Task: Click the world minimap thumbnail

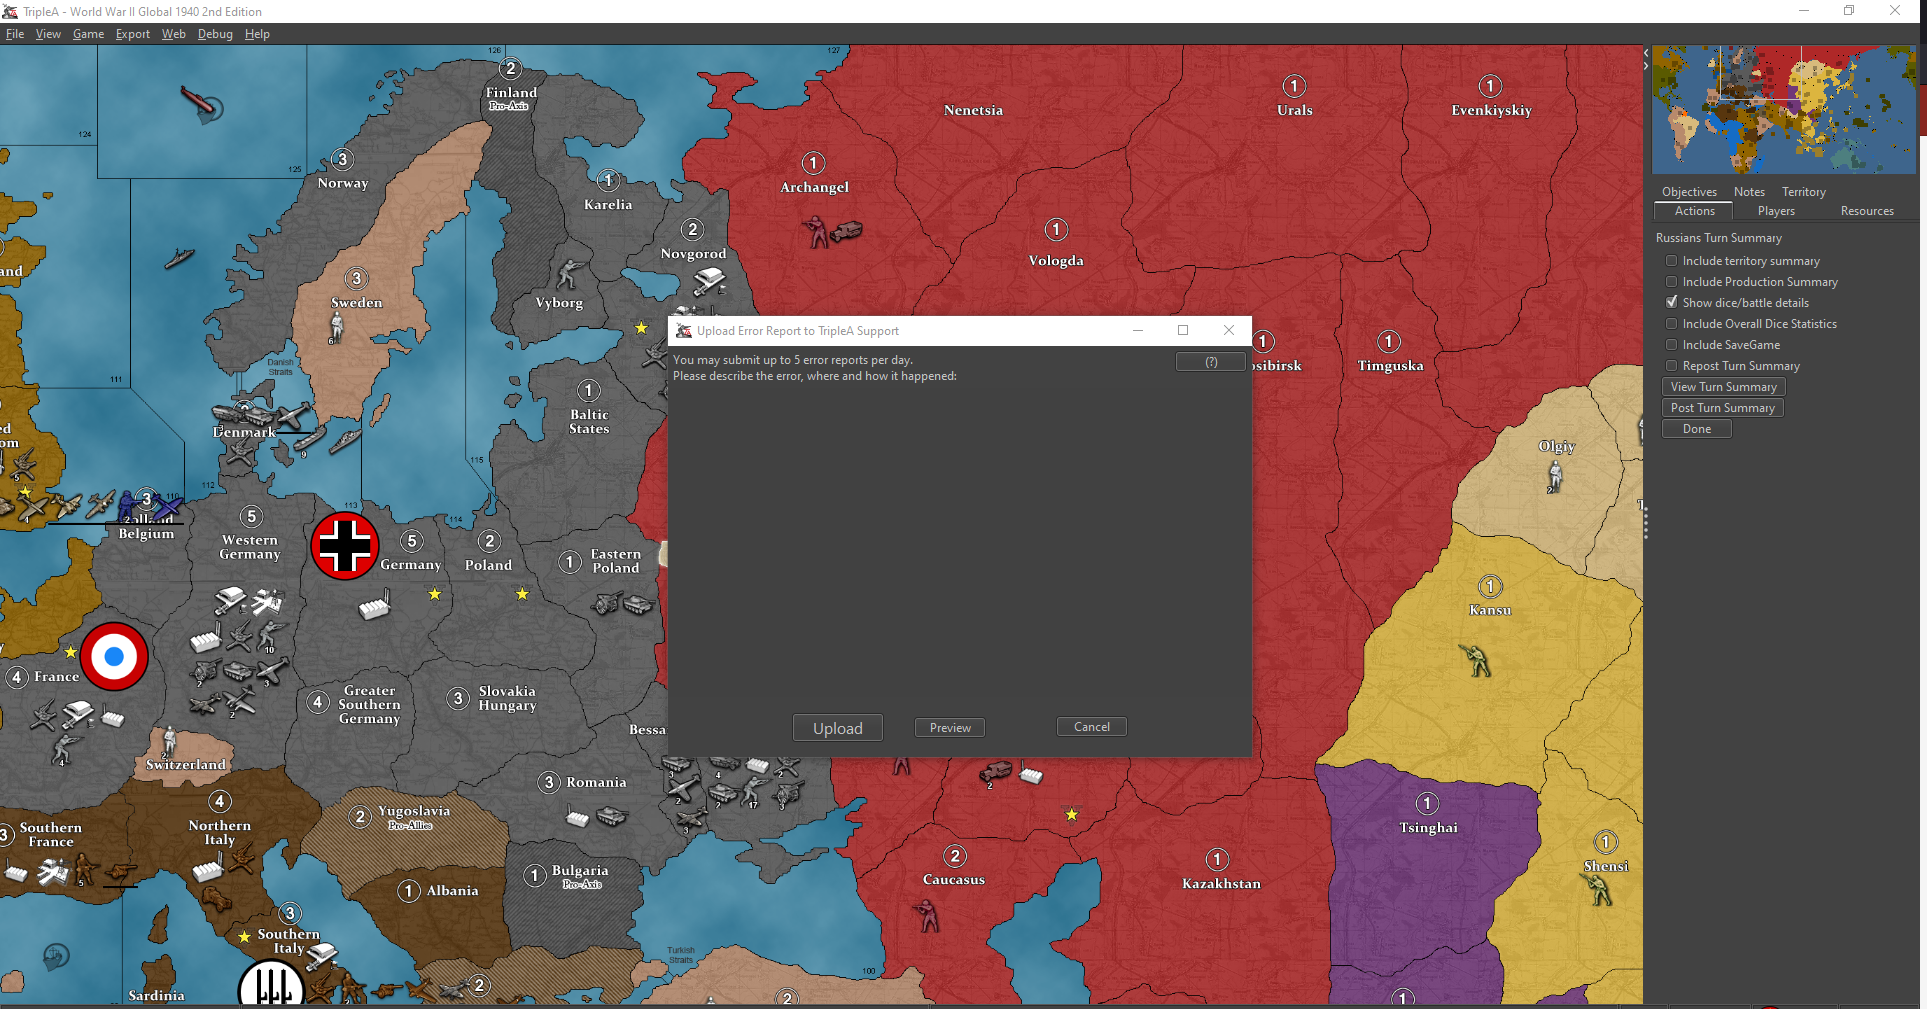Action: point(1783,110)
